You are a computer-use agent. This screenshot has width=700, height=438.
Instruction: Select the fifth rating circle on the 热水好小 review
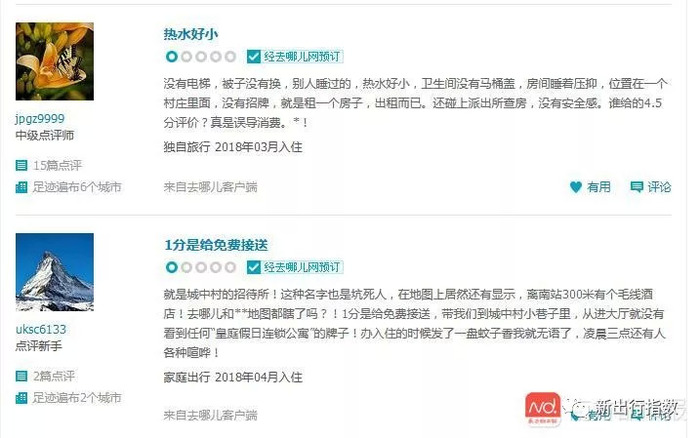pos(230,57)
